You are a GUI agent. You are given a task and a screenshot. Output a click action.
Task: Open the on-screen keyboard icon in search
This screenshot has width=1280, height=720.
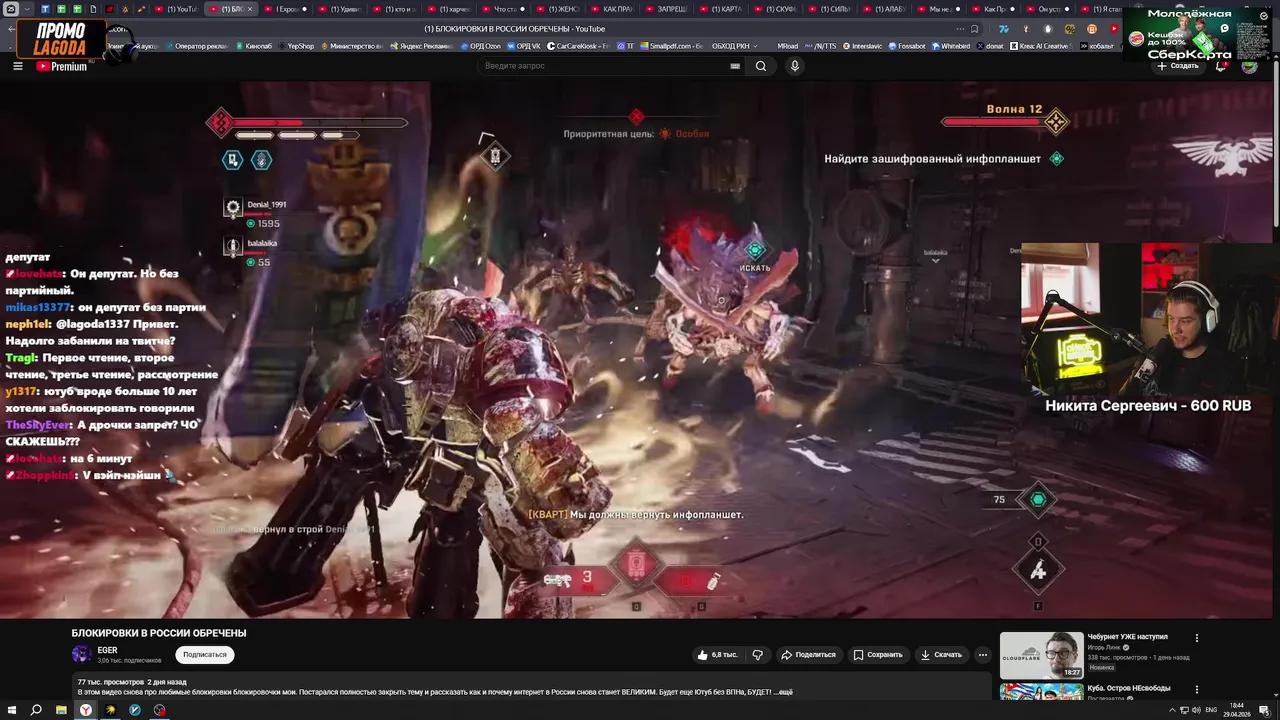click(735, 66)
